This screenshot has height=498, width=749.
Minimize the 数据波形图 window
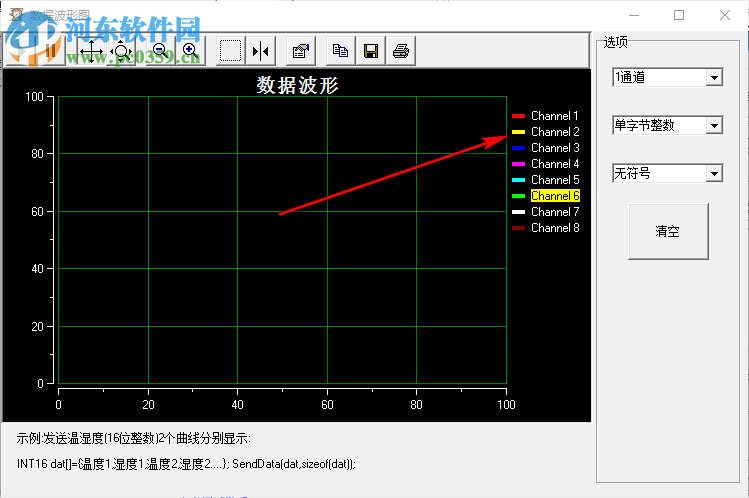coord(634,15)
